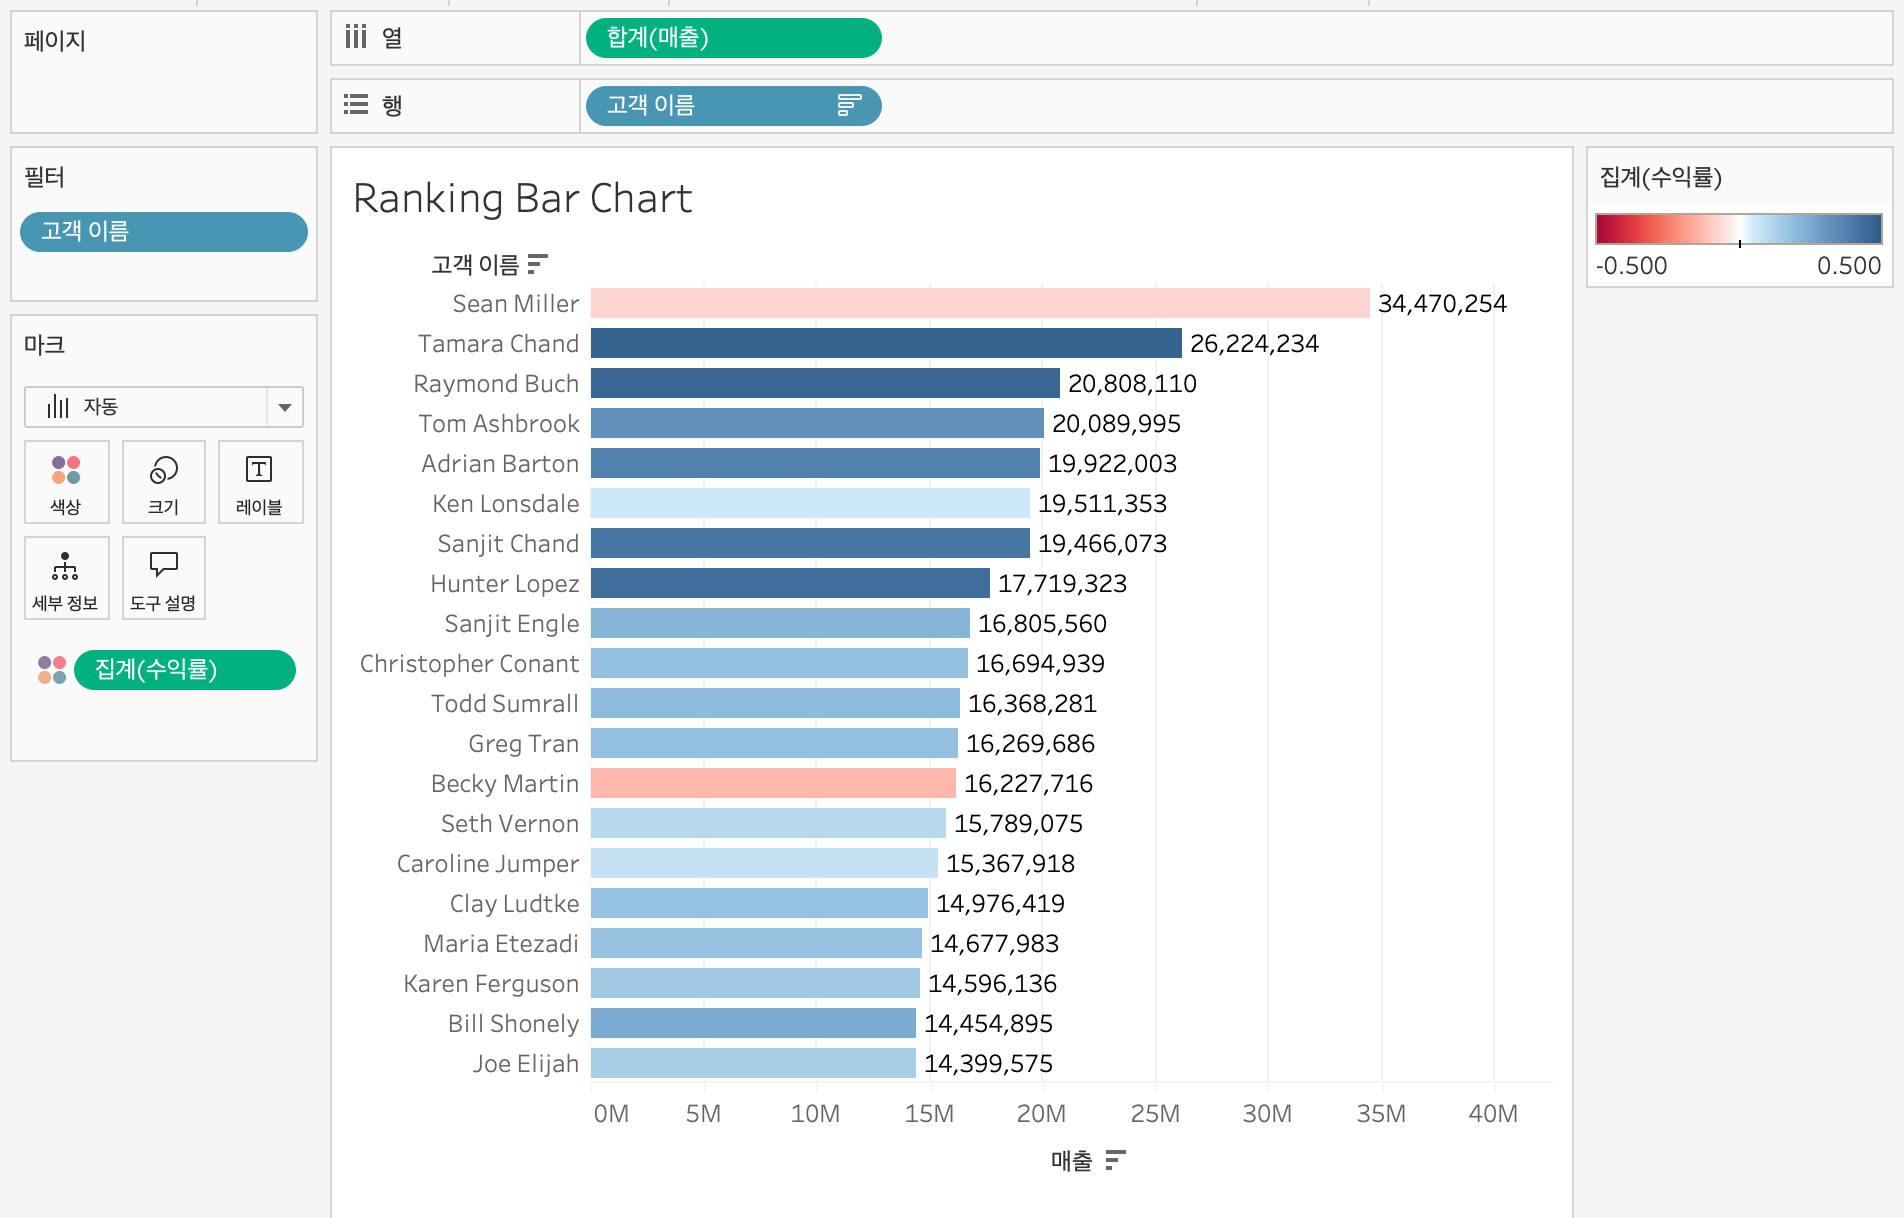Click the Tamara Chand bar
The image size is (1904, 1218).
coord(886,343)
